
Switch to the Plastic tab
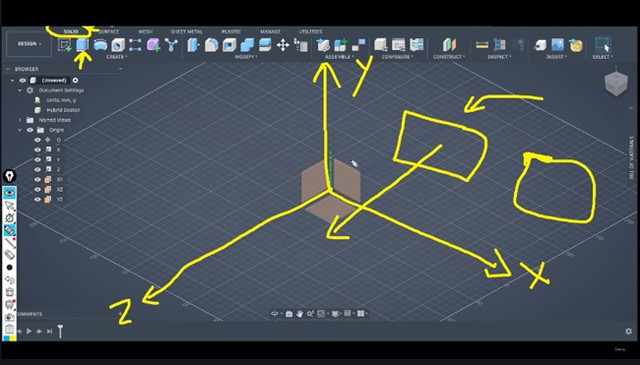click(x=231, y=31)
